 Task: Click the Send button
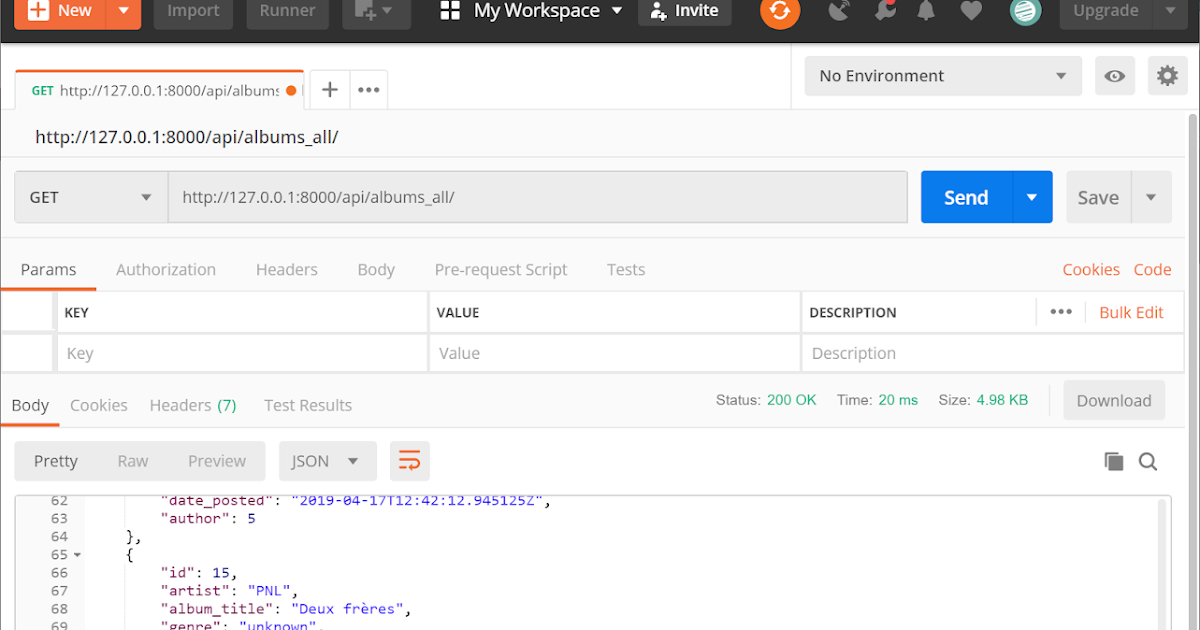click(965, 197)
